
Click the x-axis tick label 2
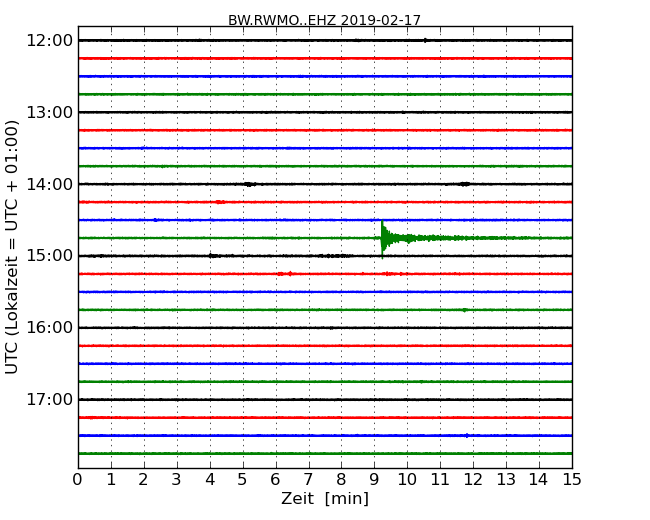(144, 480)
